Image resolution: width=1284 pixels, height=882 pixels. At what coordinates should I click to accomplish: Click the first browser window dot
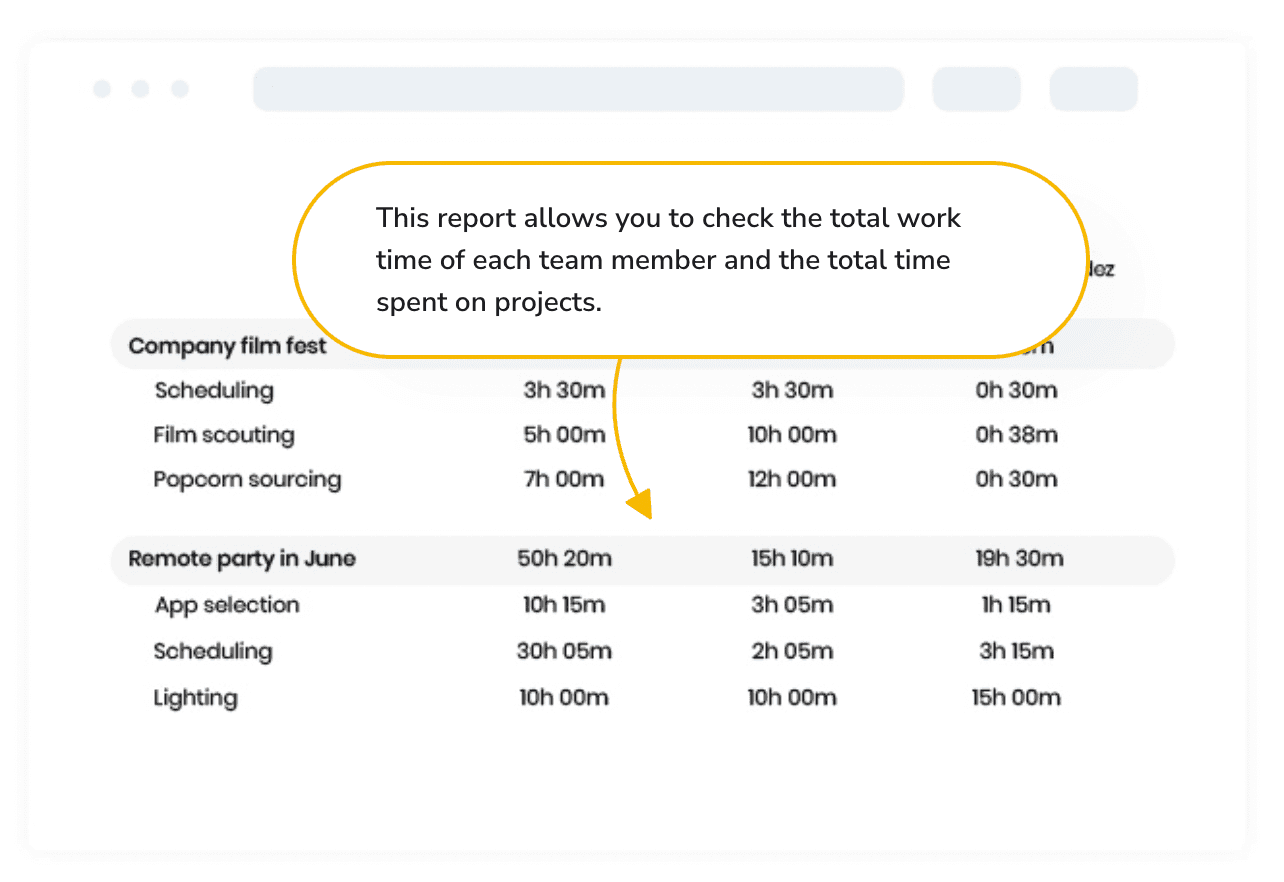102,89
